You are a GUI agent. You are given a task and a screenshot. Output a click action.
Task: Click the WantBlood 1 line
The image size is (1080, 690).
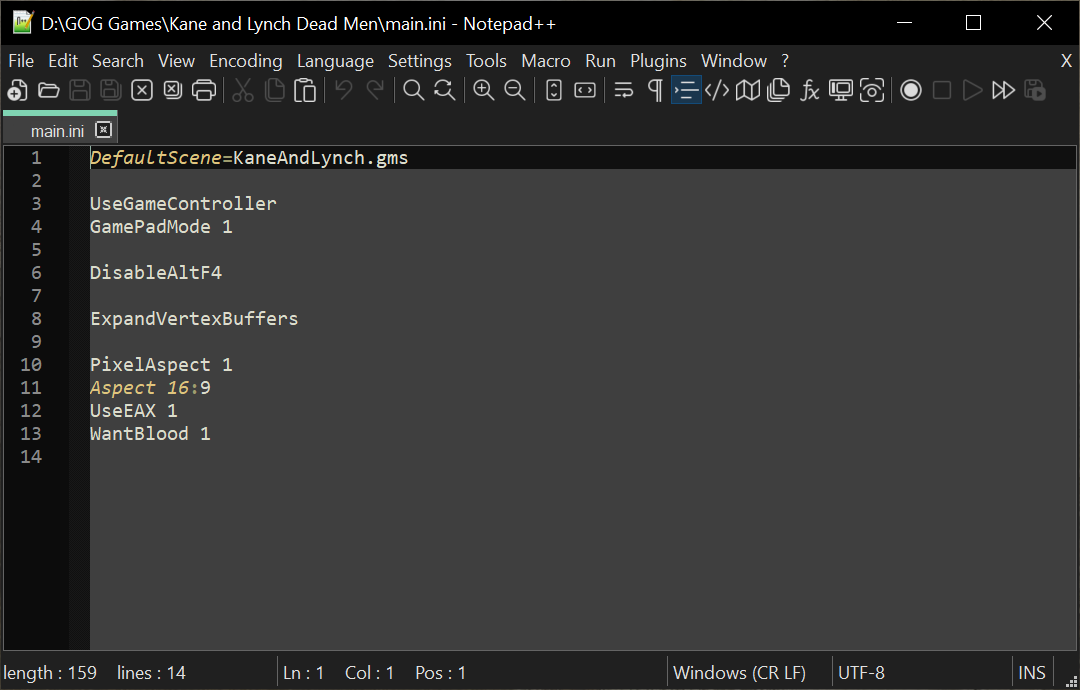click(150, 434)
